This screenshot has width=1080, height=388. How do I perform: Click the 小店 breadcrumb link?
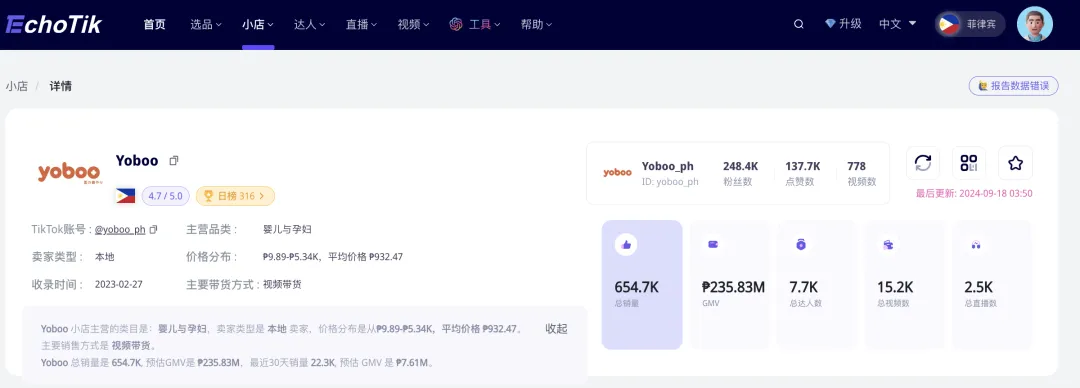[17, 86]
